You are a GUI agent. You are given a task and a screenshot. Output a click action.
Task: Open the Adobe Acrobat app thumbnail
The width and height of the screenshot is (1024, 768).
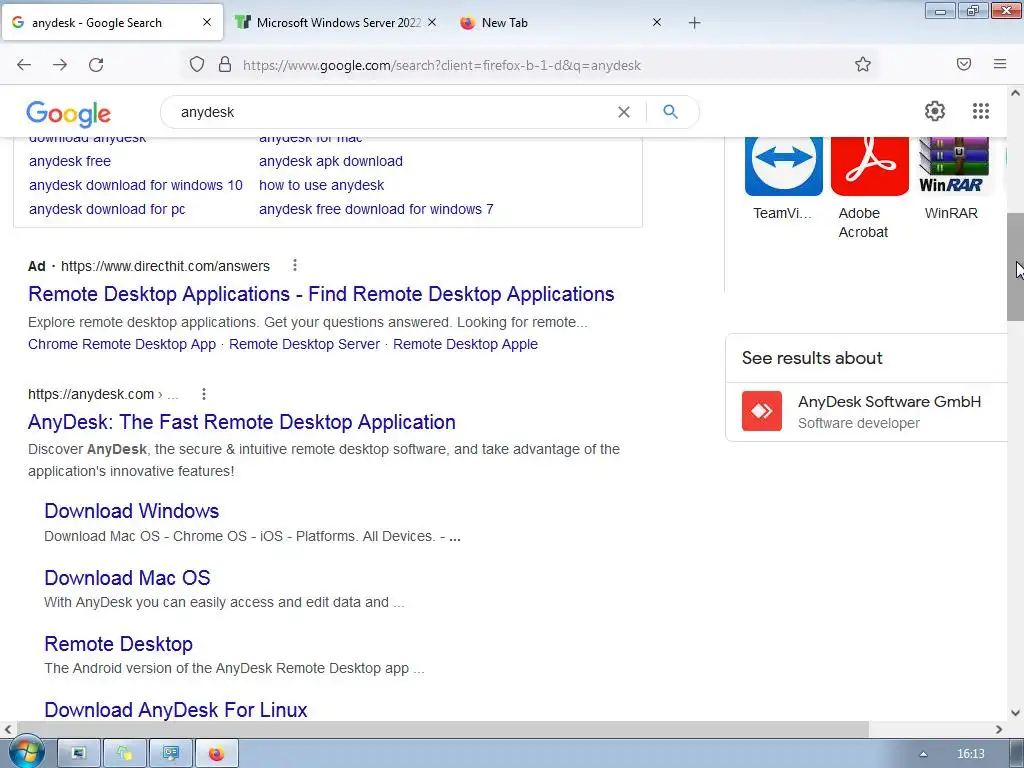869,167
